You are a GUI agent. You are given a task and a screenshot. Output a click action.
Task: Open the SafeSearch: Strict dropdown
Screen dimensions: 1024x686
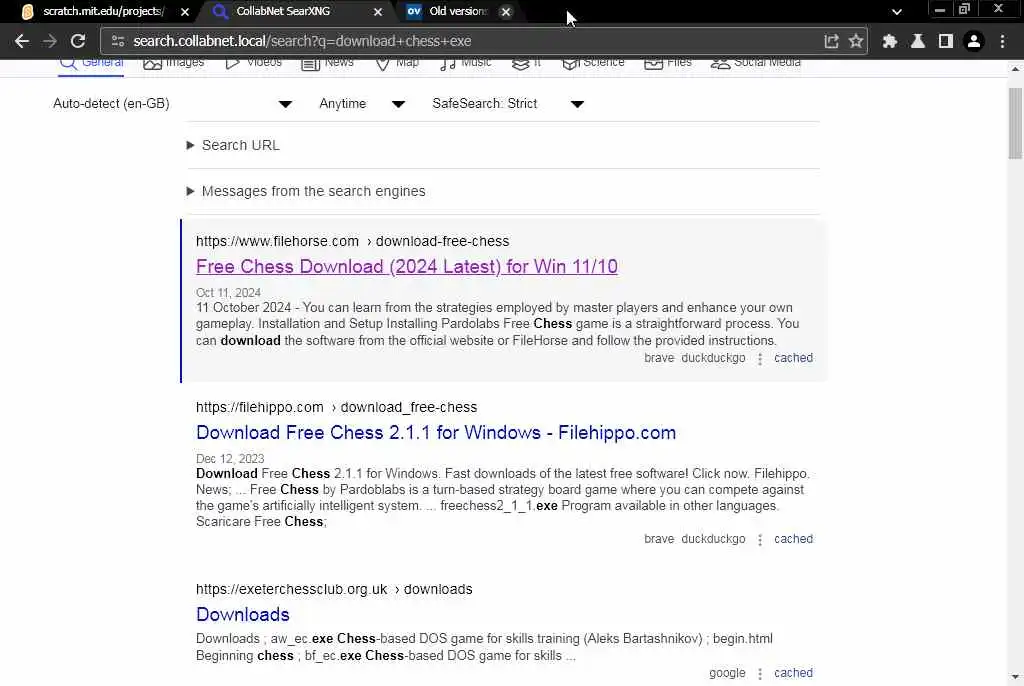pos(507,103)
